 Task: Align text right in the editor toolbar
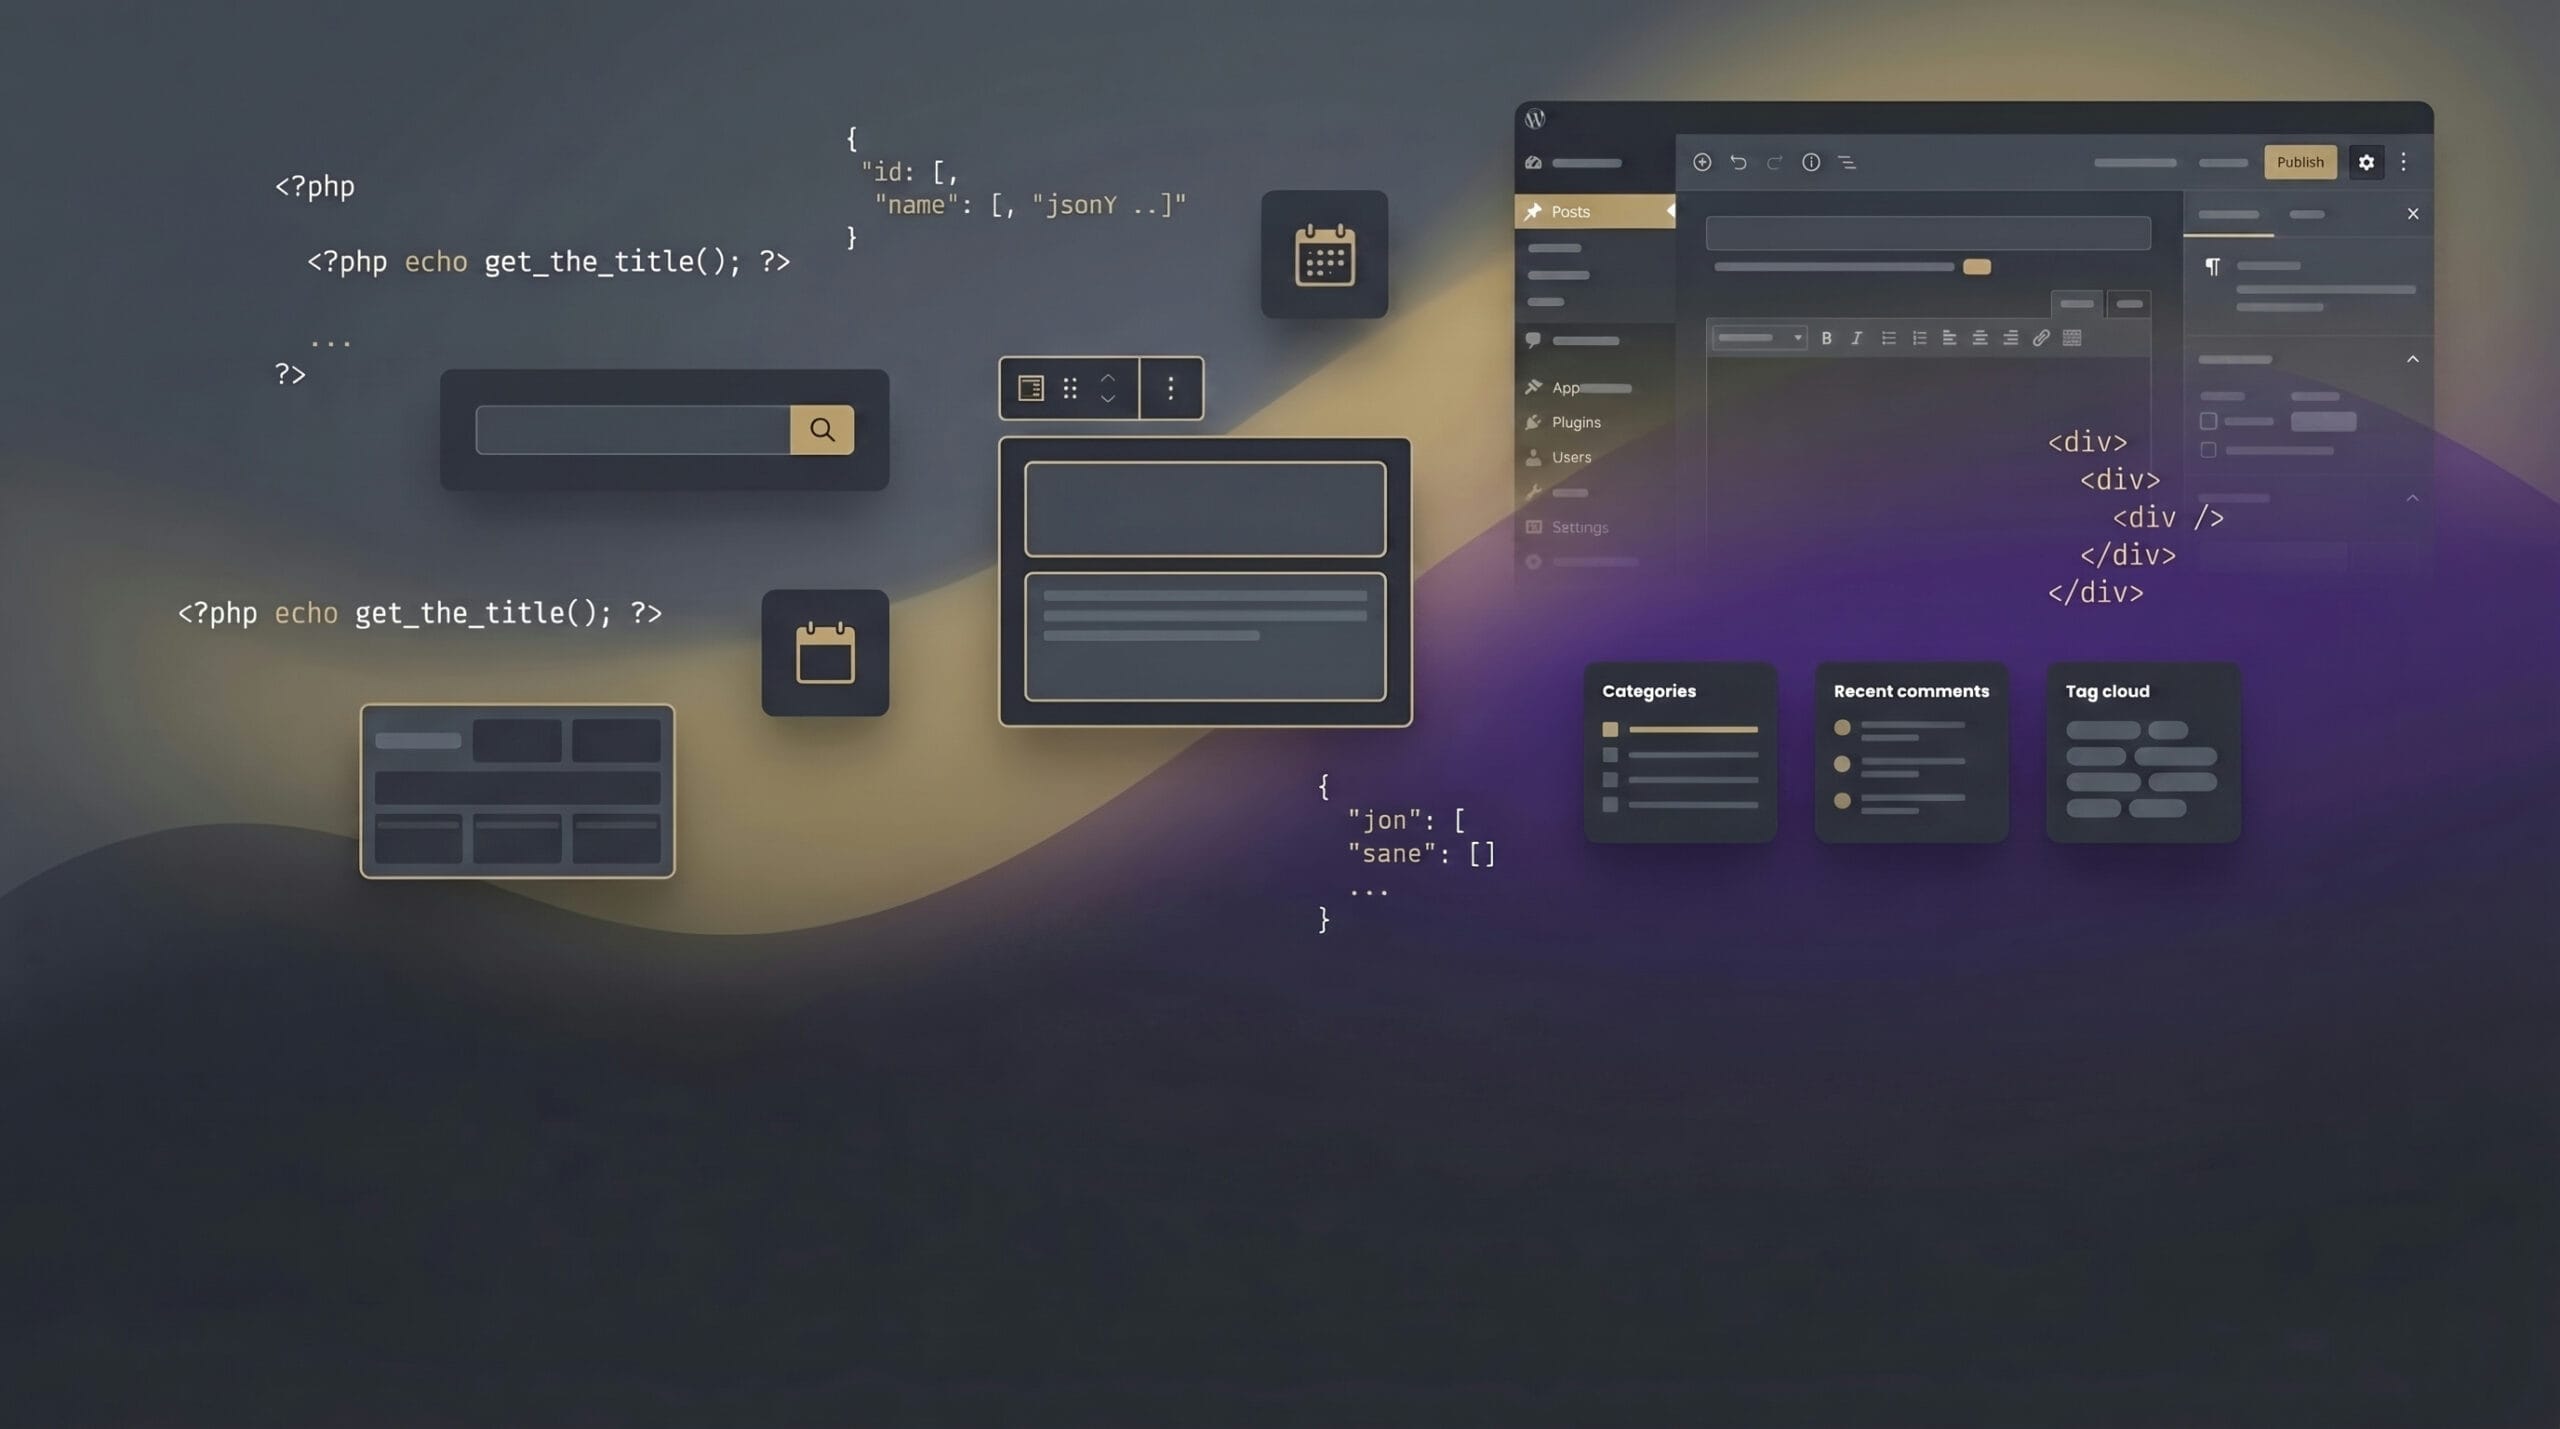[x=2010, y=338]
